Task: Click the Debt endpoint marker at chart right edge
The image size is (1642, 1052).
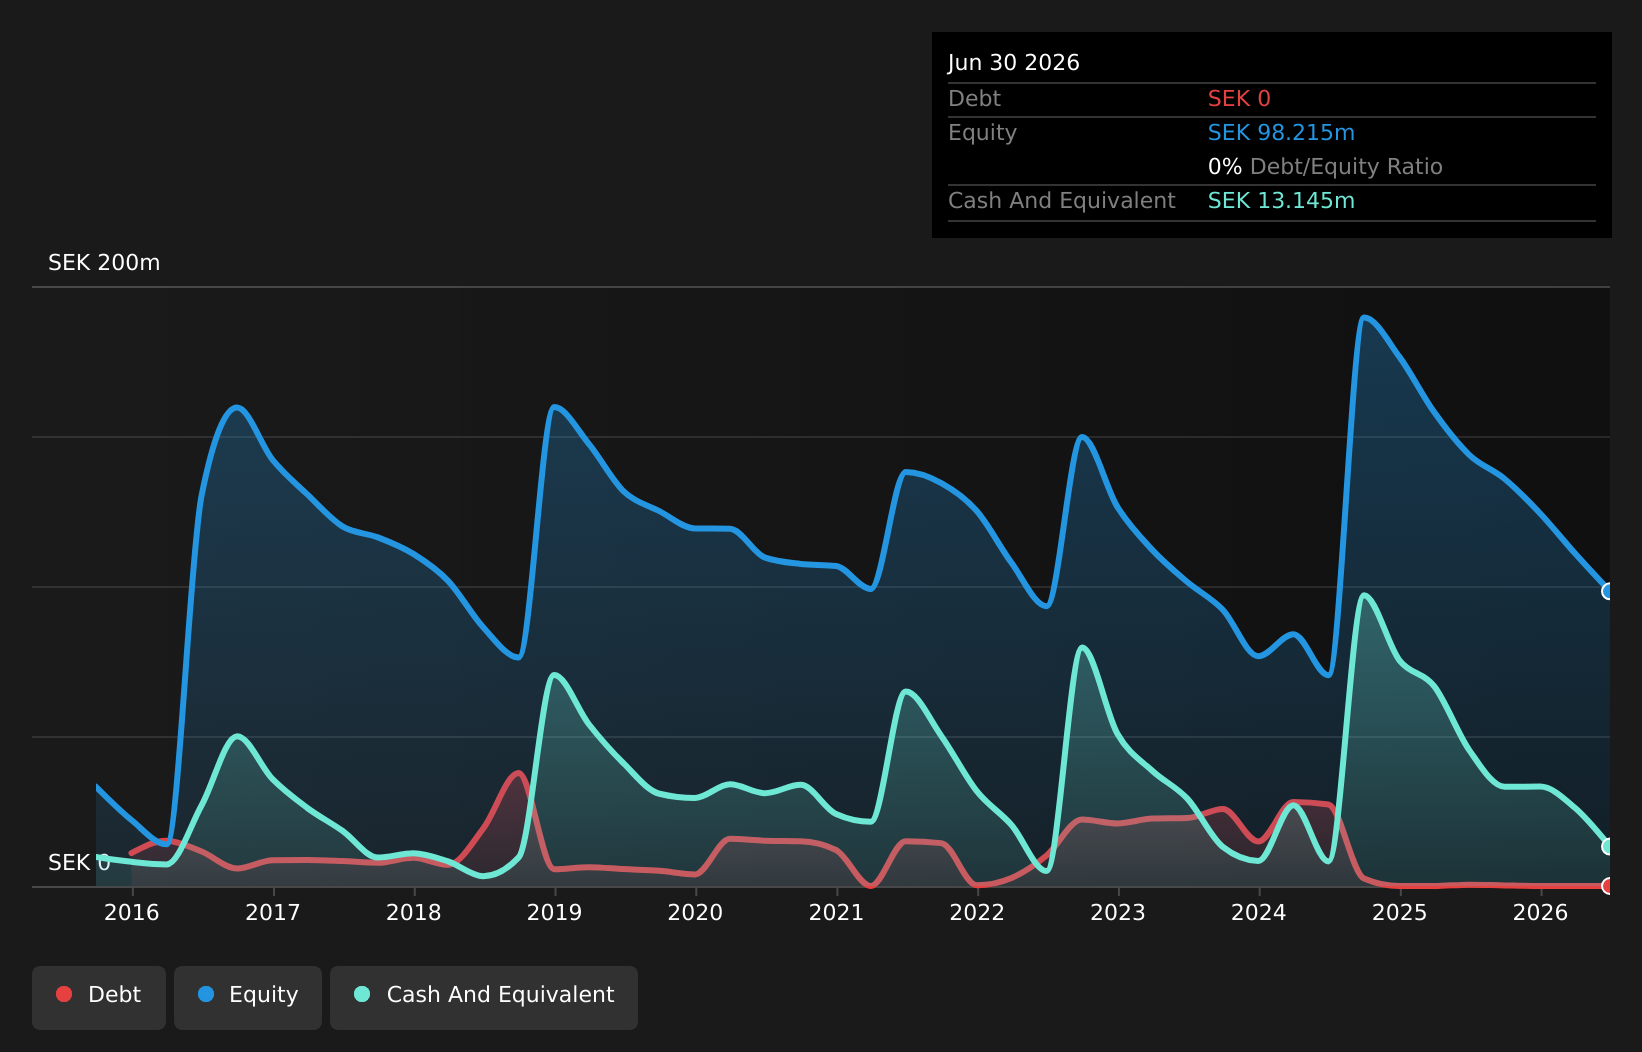Action: (1609, 886)
